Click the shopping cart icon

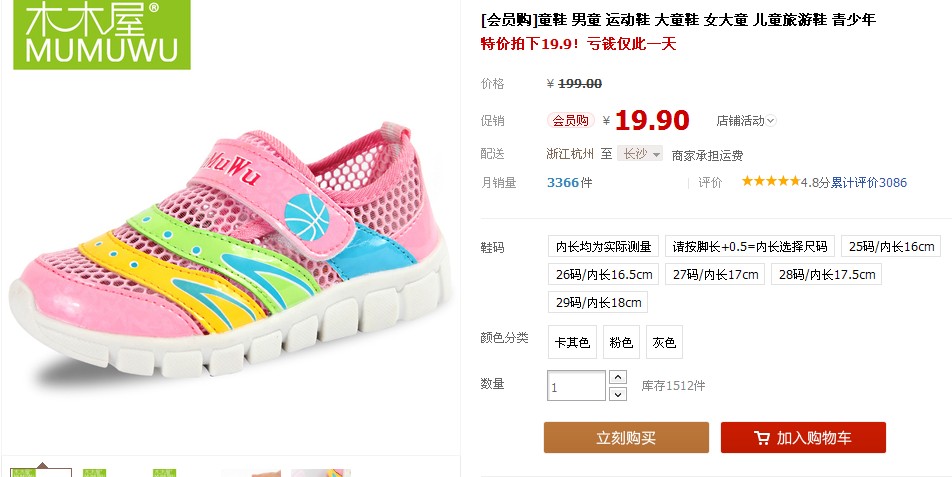(761, 438)
